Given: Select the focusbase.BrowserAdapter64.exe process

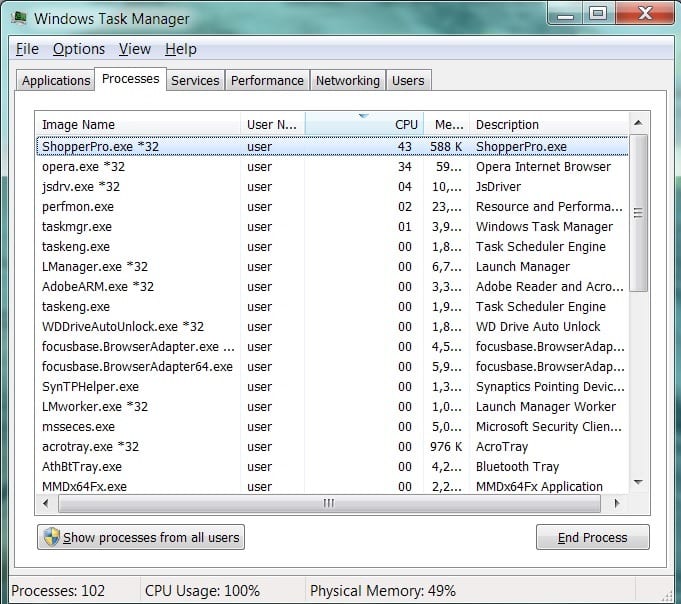Looking at the screenshot, I should pos(332,366).
